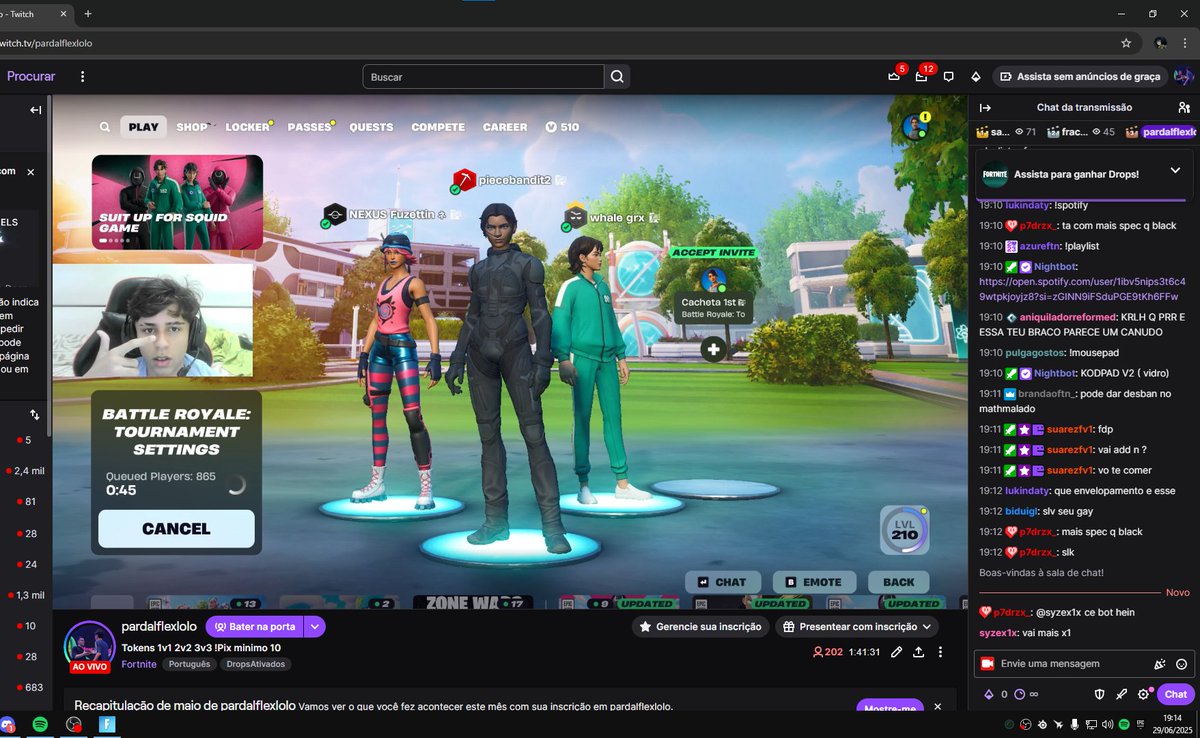Screen dimensions: 1200x738
Task: Expand Presentear com inscrição dropdown
Action: [x=926, y=627]
